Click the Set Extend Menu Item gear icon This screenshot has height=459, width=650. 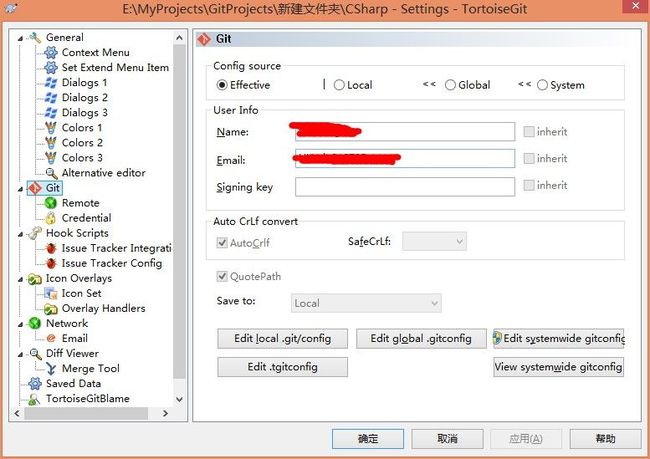(51, 68)
